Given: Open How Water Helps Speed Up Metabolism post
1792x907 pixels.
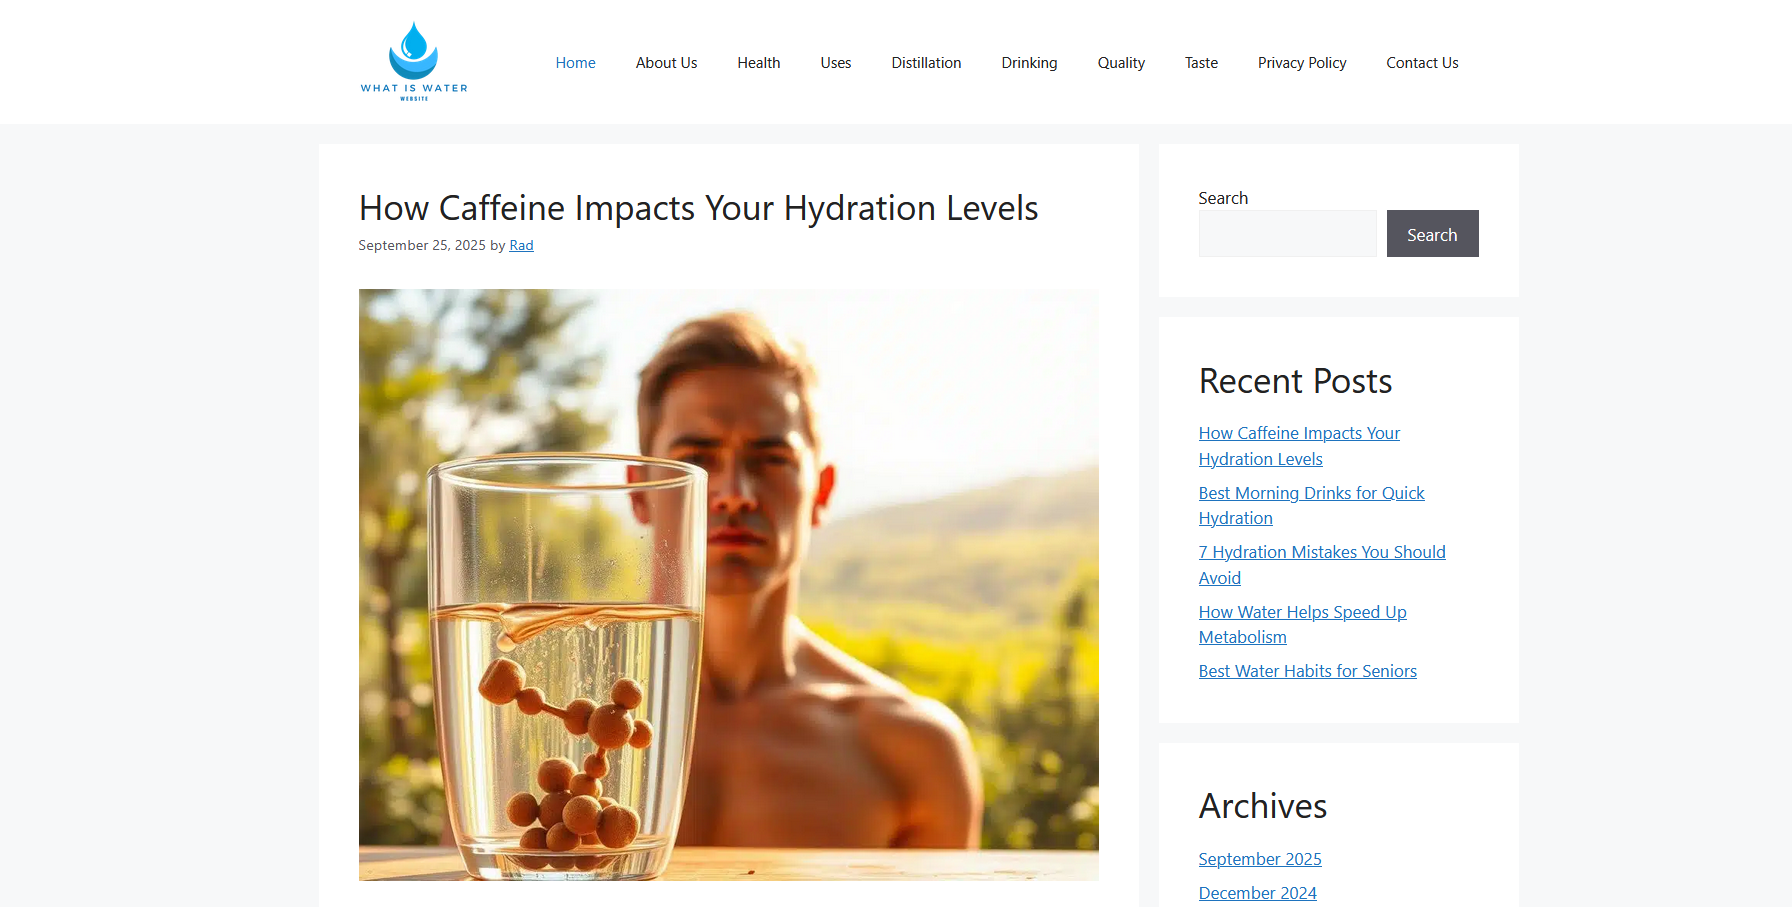Looking at the screenshot, I should [1302, 625].
